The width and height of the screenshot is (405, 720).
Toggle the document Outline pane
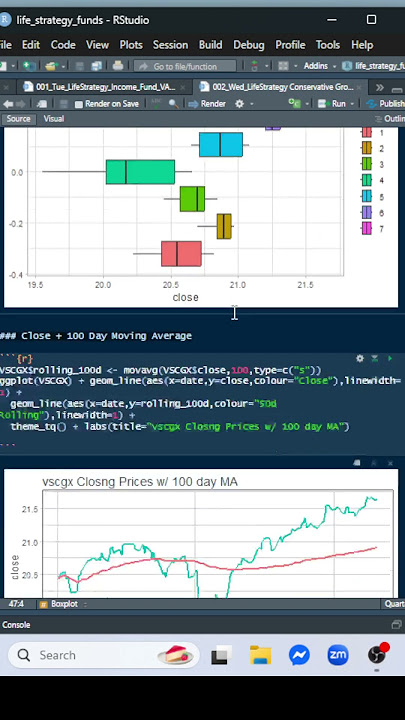(x=390, y=119)
